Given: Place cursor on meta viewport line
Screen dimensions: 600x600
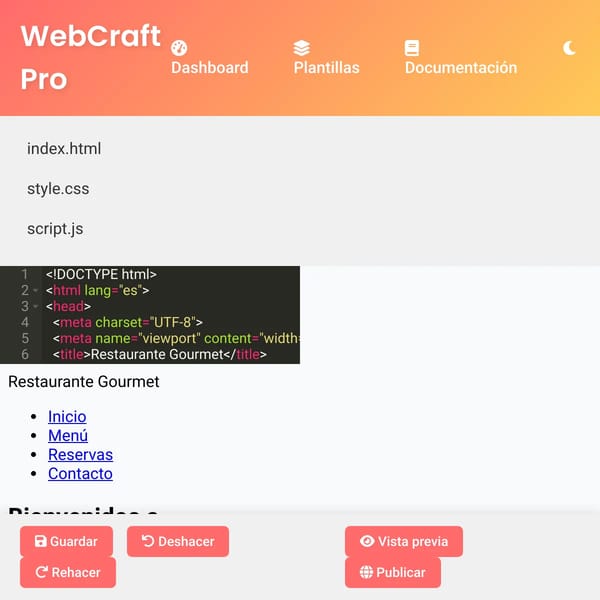Looking at the screenshot, I should 176,339.
